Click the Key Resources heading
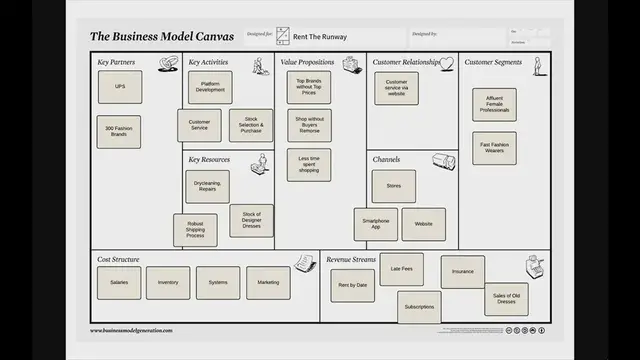The height and width of the screenshot is (360, 640). (209, 160)
